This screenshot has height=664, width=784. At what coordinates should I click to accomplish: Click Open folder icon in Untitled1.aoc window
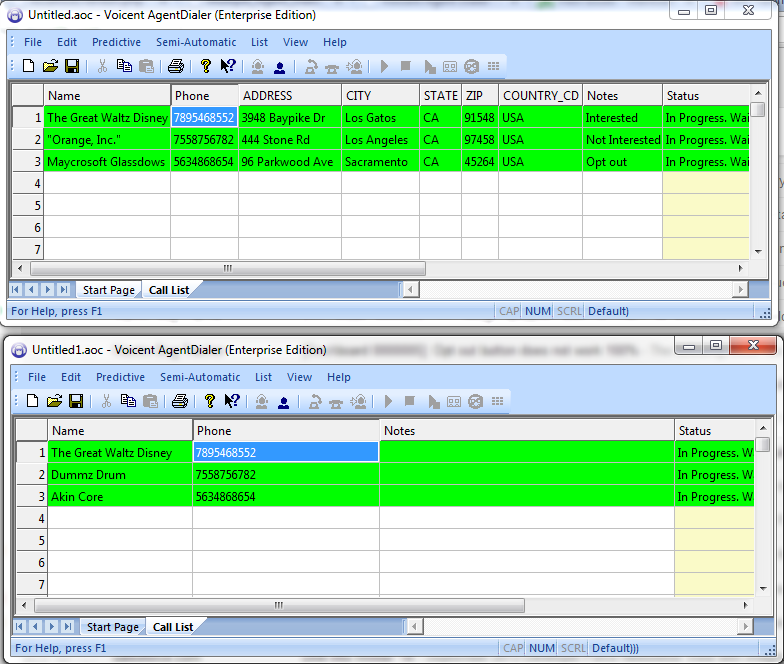54,401
